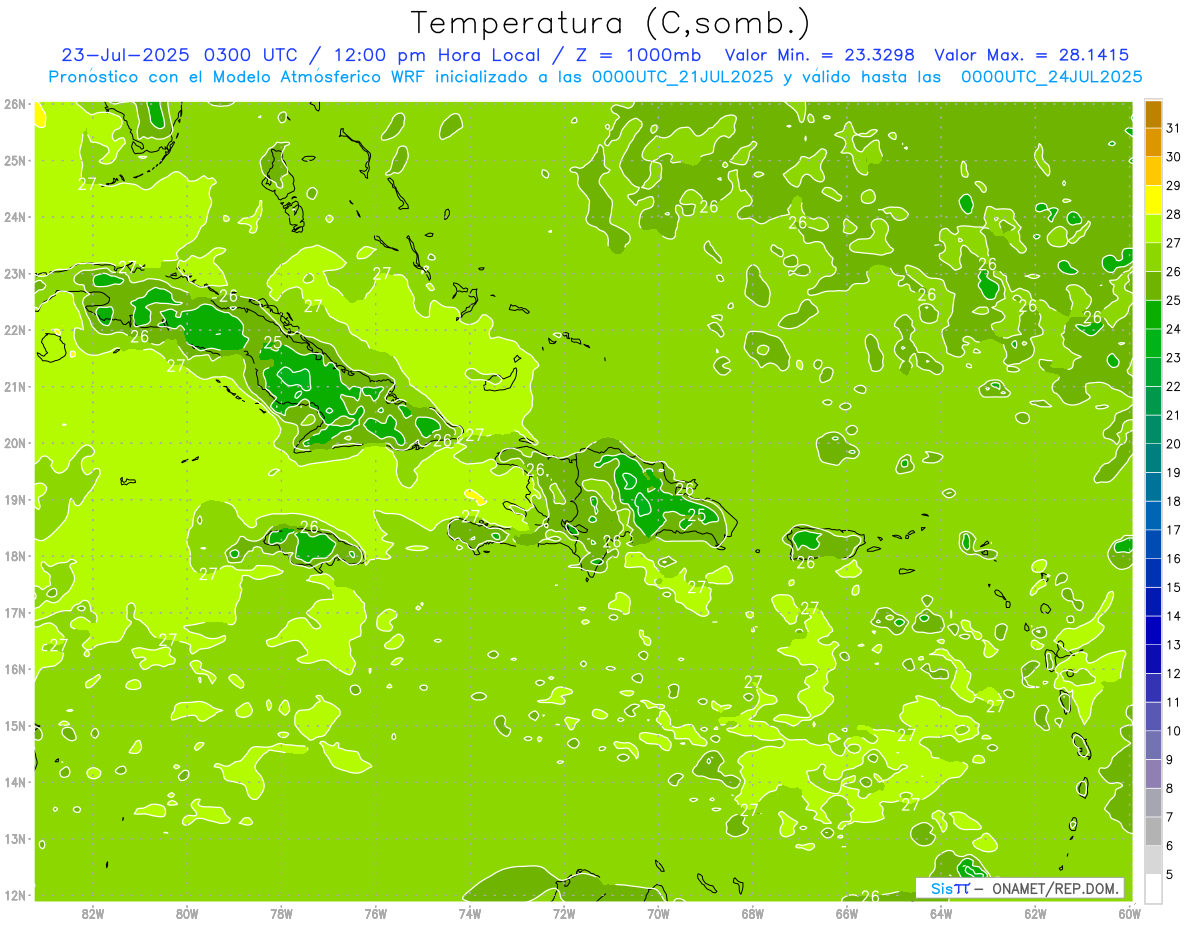Click the 60W longitude axis label
The height and width of the screenshot is (927, 1200).
(x=1130, y=913)
